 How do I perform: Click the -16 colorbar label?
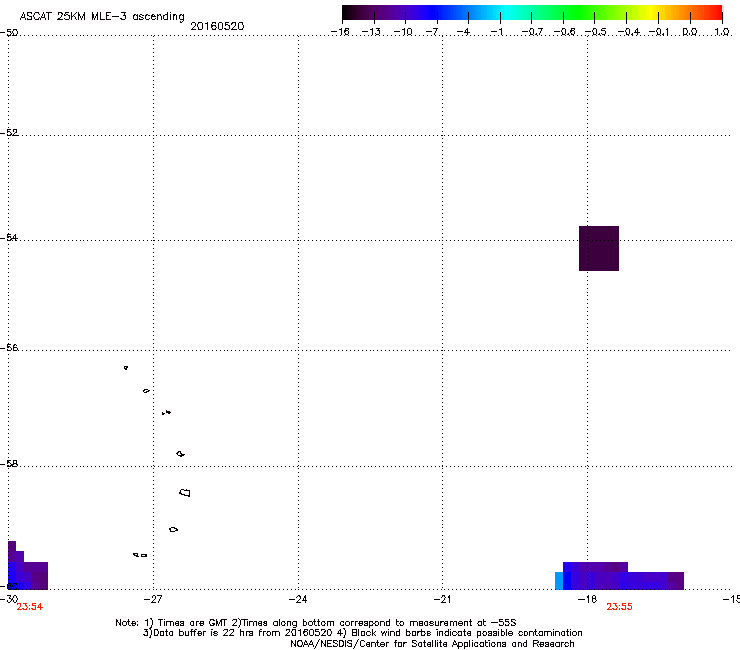340,32
